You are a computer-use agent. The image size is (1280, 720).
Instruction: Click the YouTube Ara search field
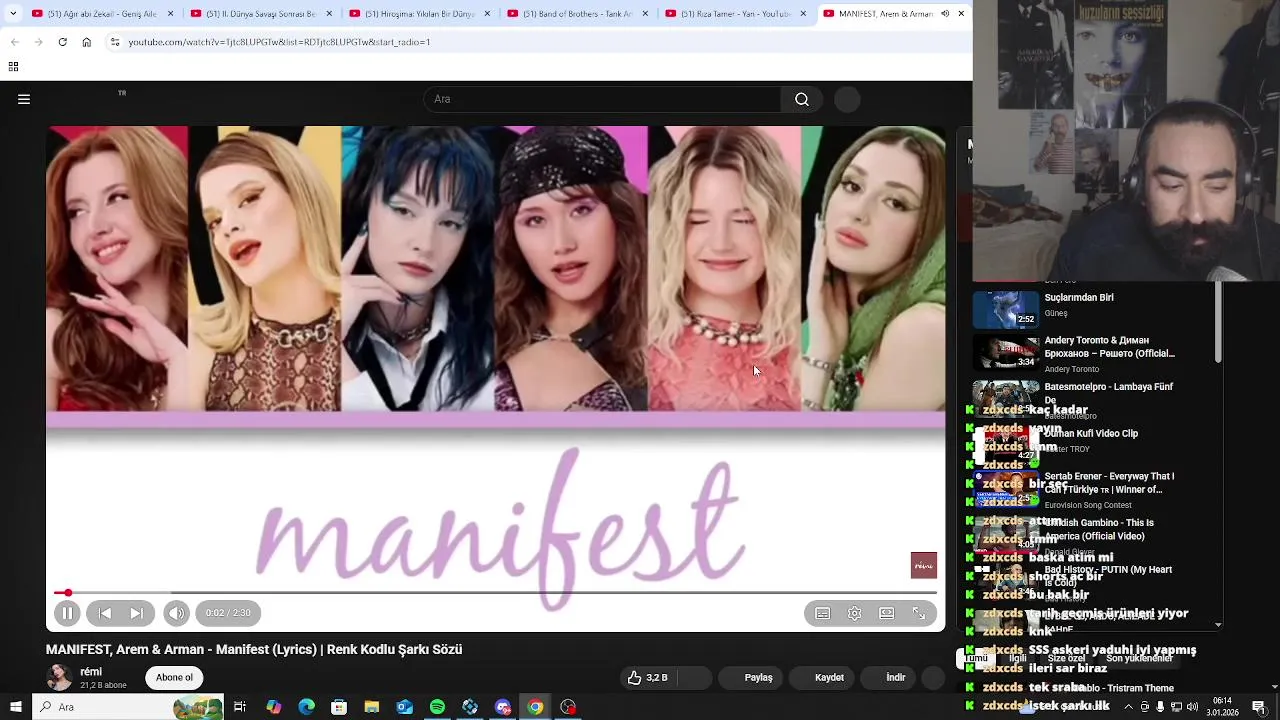tap(603, 99)
